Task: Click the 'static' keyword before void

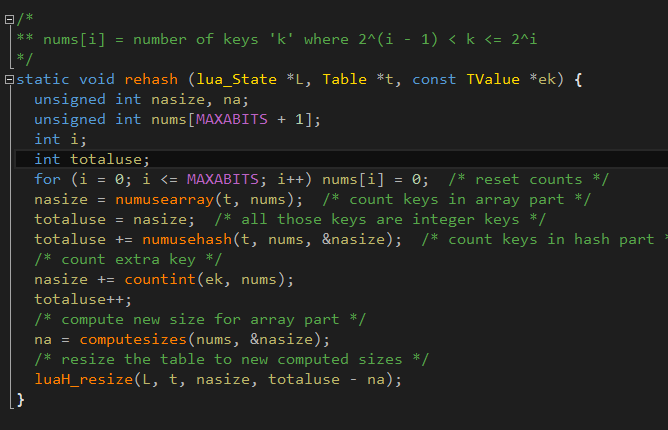Action: pyautogui.click(x=43, y=79)
